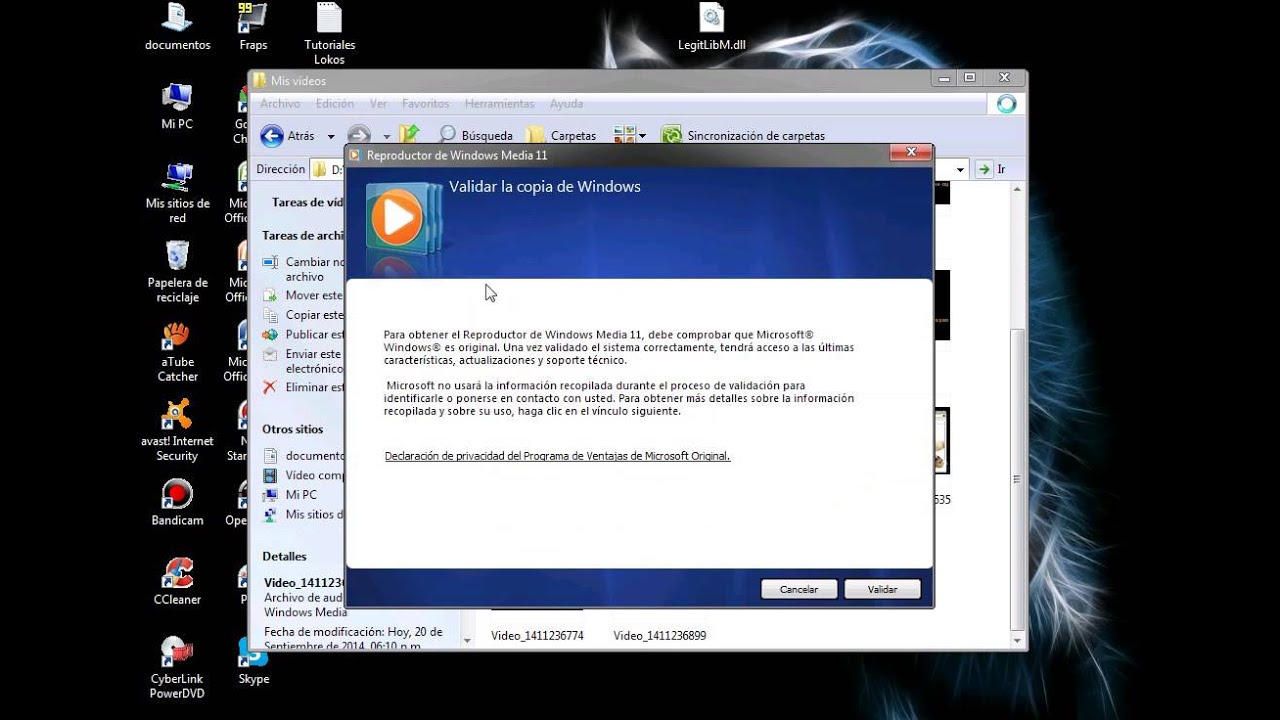Open the forward history dropdown arrow

(x=386, y=136)
